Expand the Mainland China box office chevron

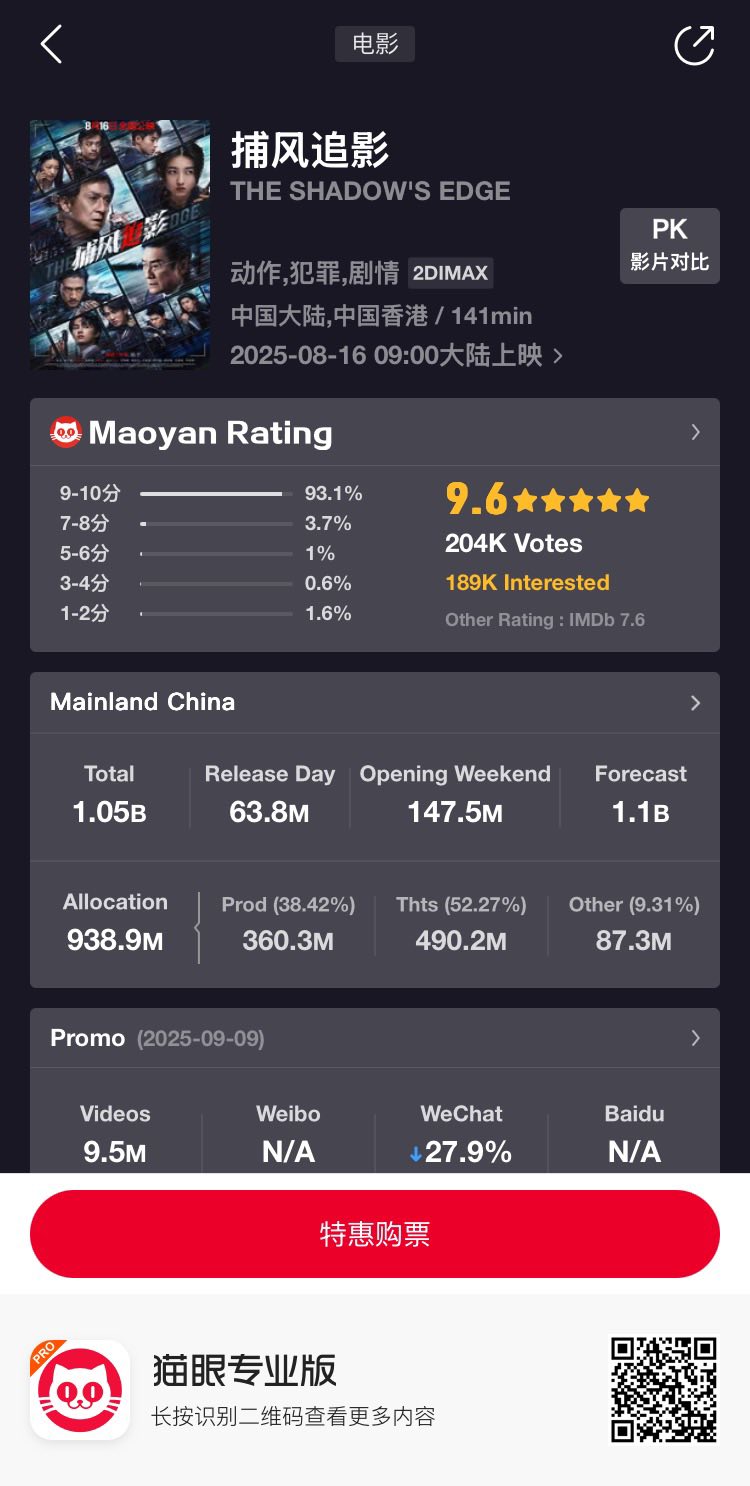pyautogui.click(x=695, y=703)
